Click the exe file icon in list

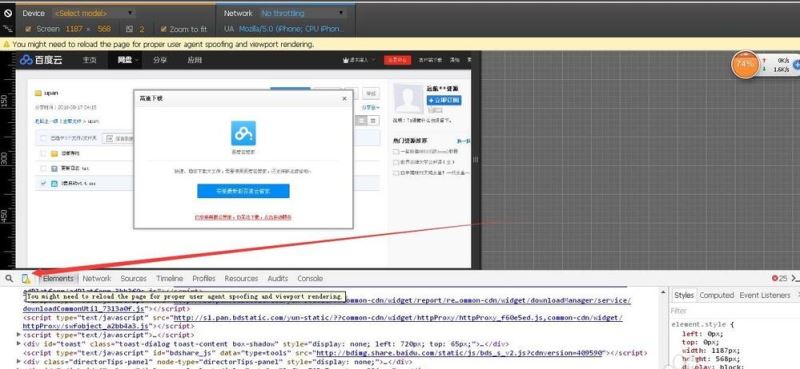(x=55, y=183)
